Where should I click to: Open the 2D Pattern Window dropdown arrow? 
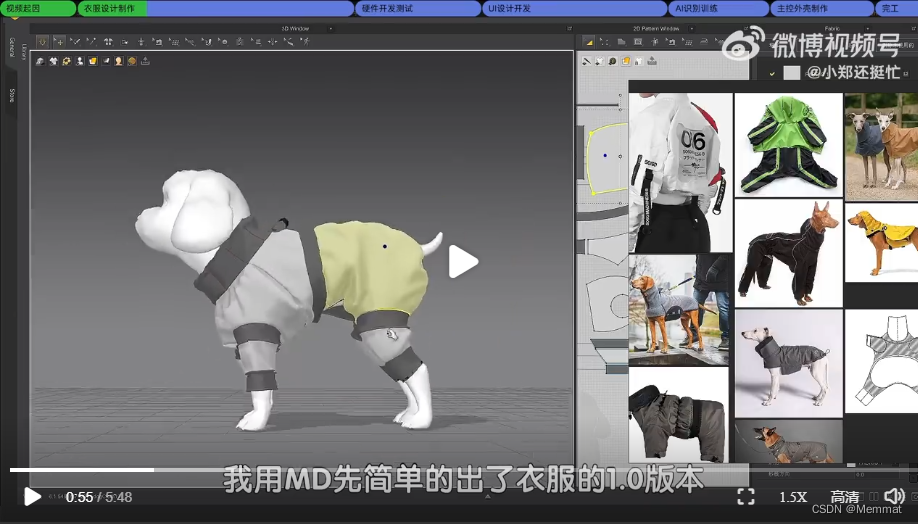click(691, 28)
